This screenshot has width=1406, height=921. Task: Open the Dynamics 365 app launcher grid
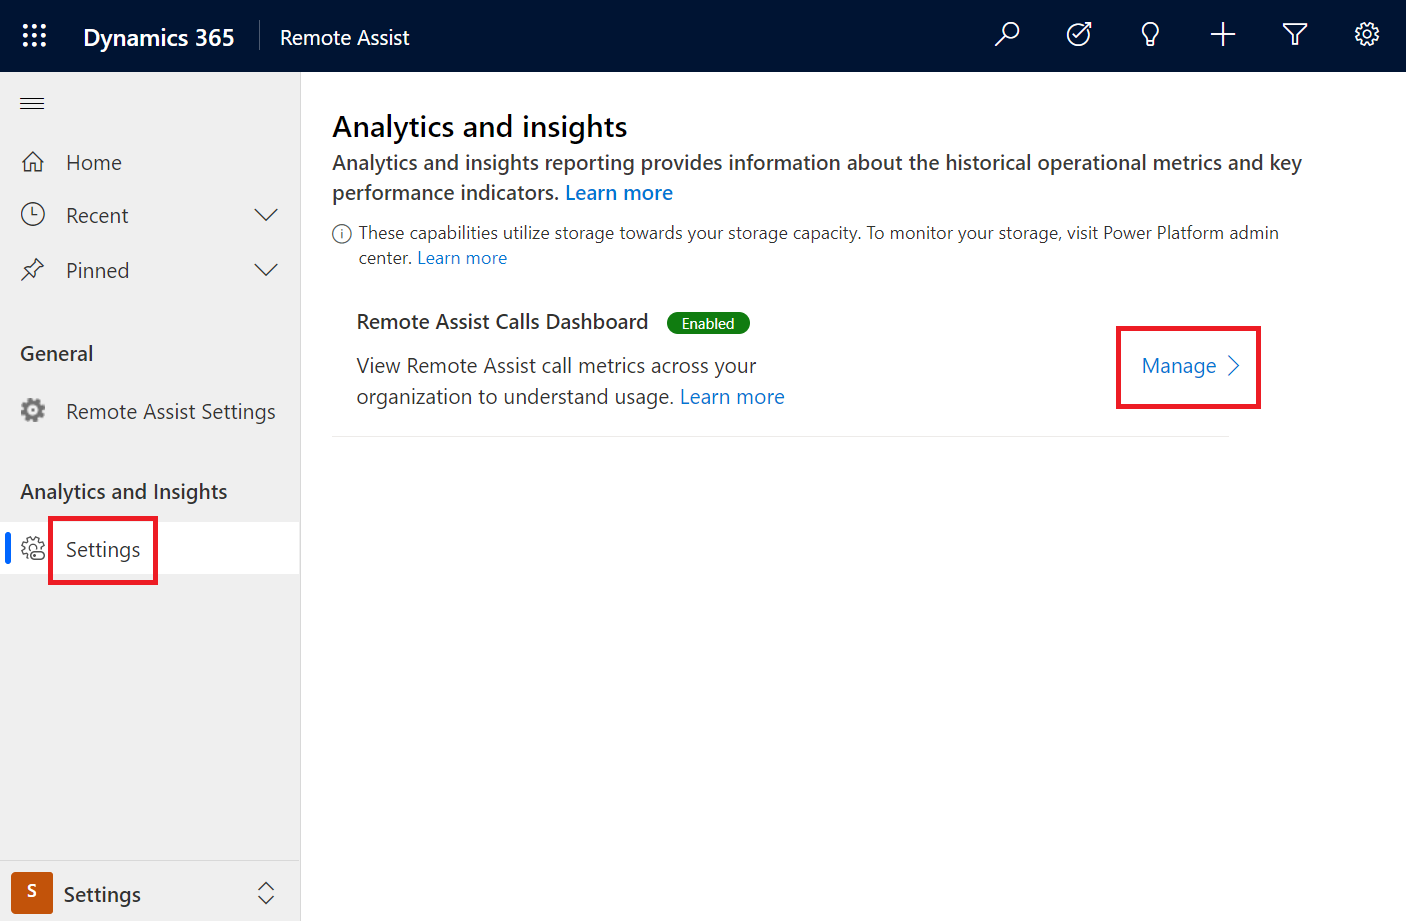point(34,36)
